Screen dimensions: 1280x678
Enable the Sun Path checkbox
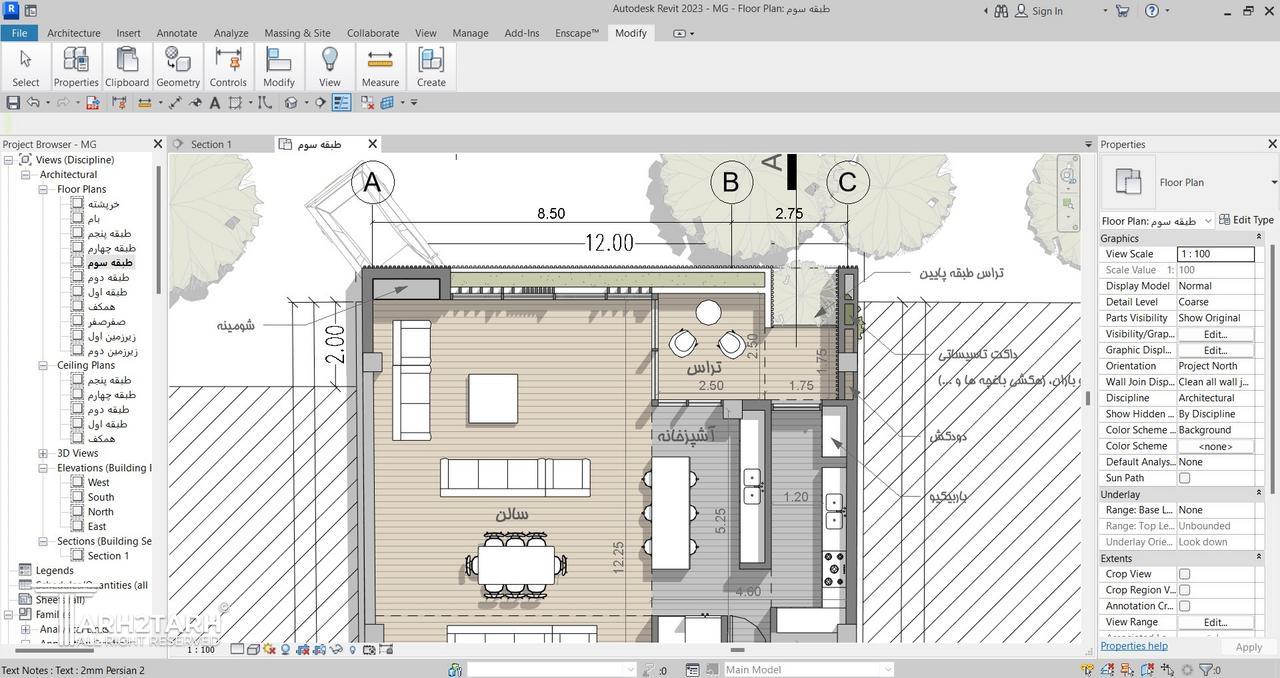[1184, 478]
